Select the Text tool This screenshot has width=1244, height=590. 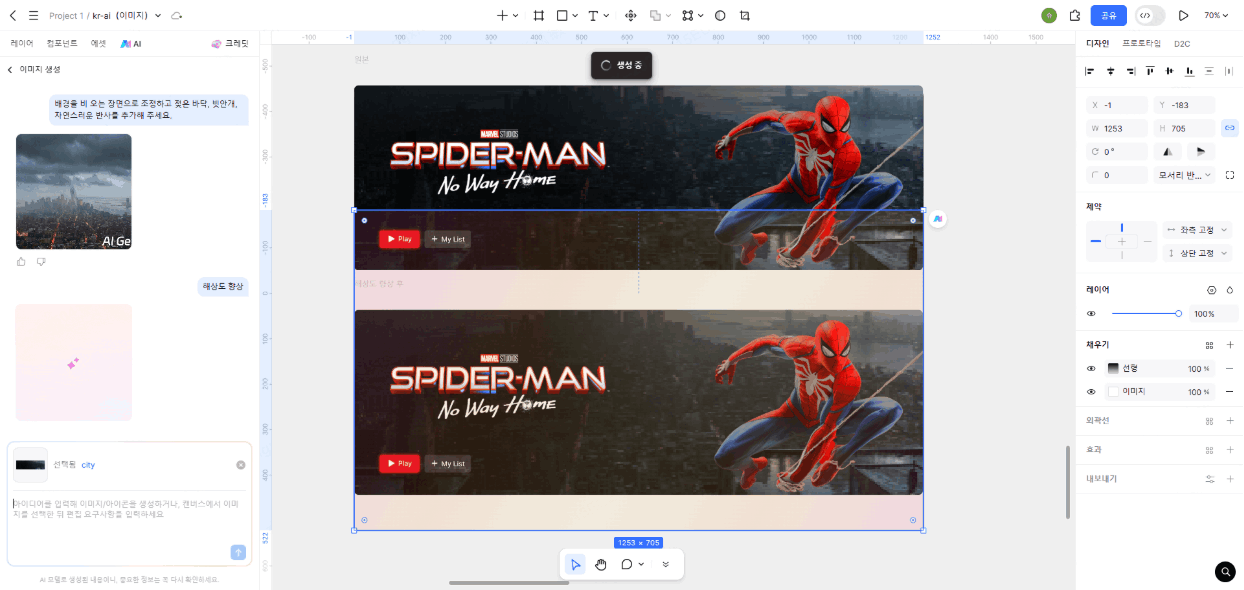click(593, 15)
